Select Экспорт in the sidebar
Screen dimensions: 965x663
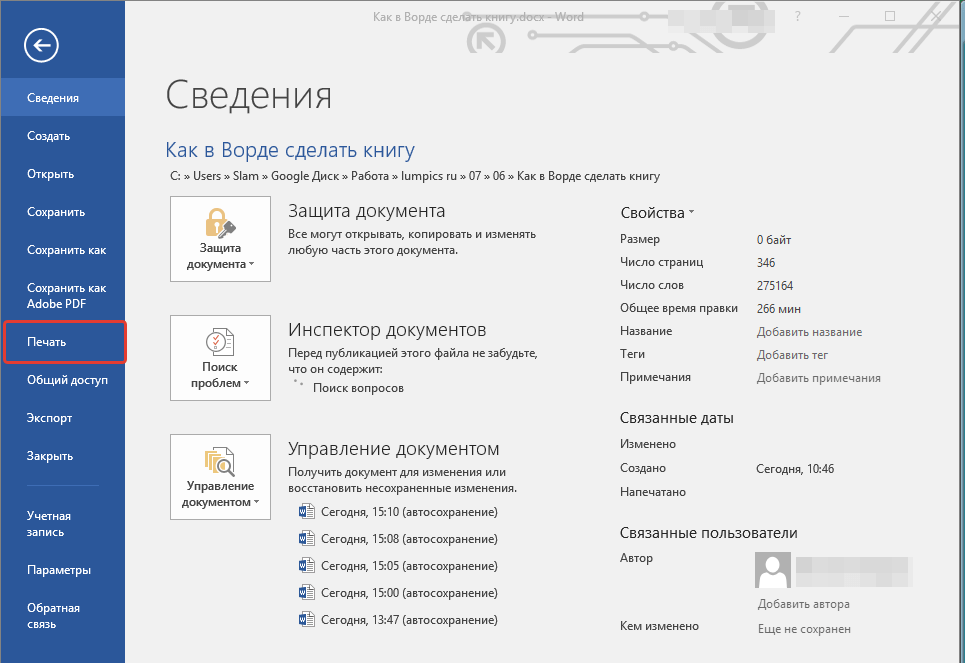point(49,418)
